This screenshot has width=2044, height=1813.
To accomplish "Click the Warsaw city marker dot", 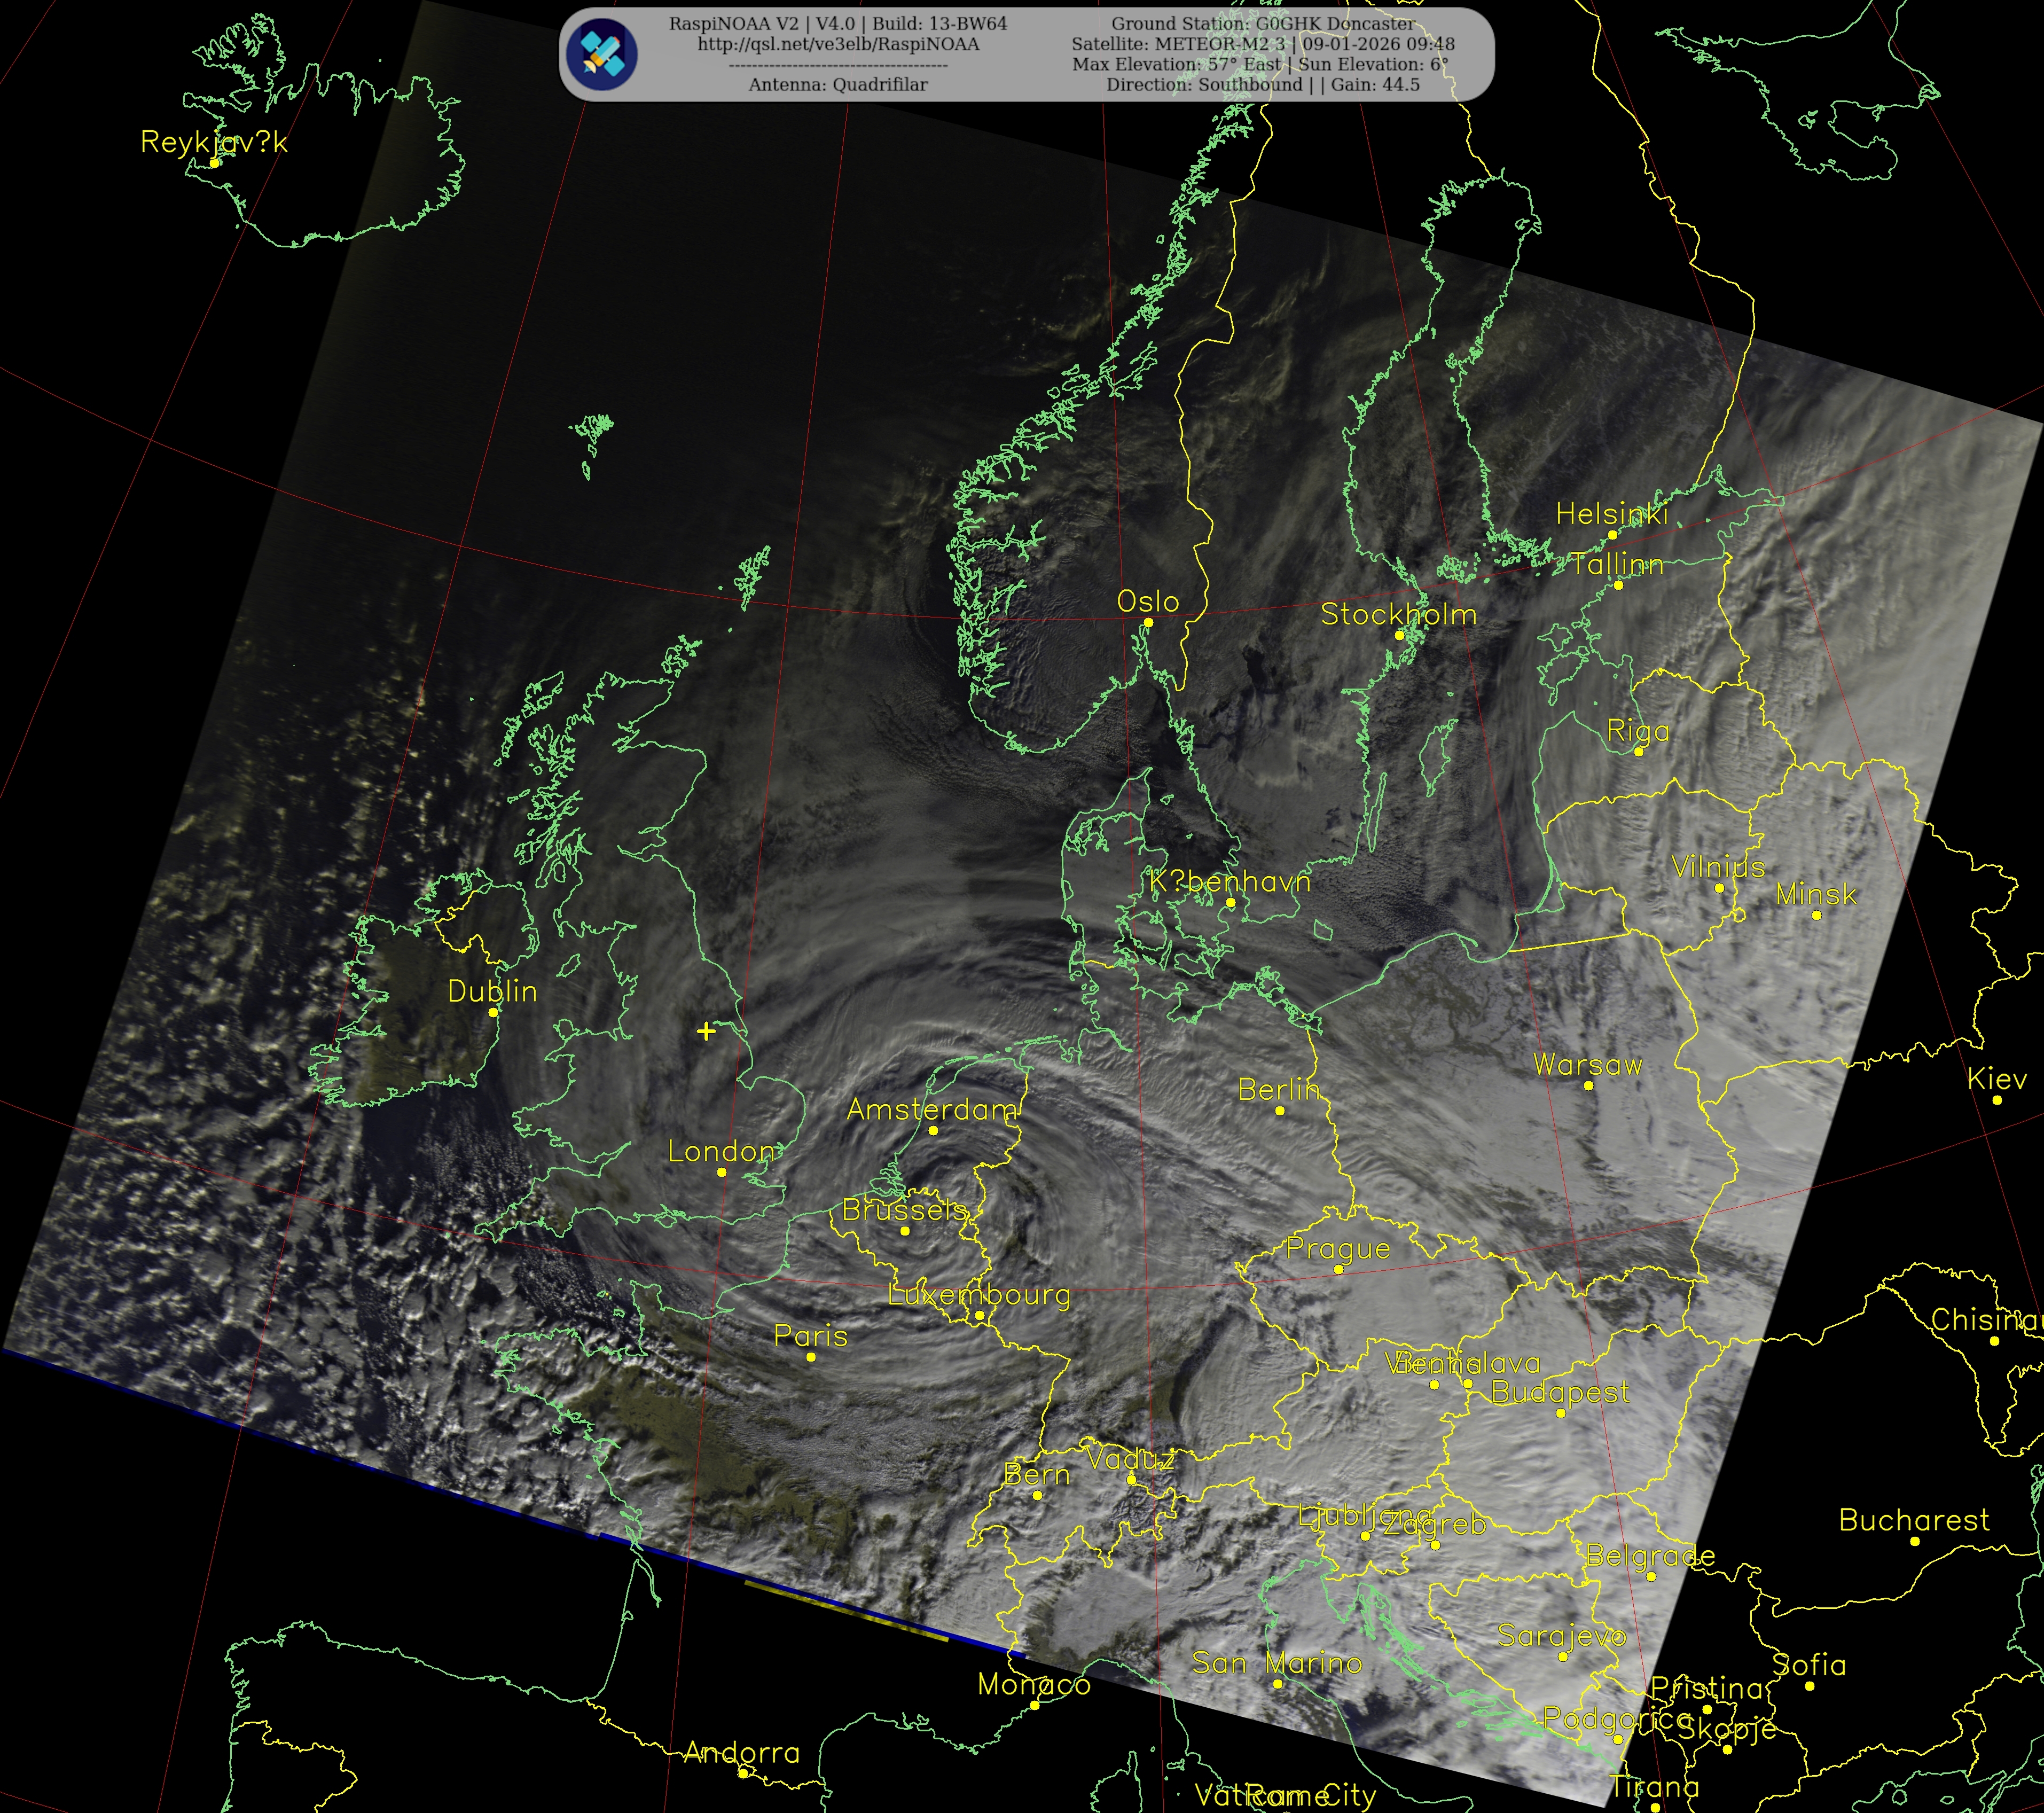I will tap(1588, 1085).
